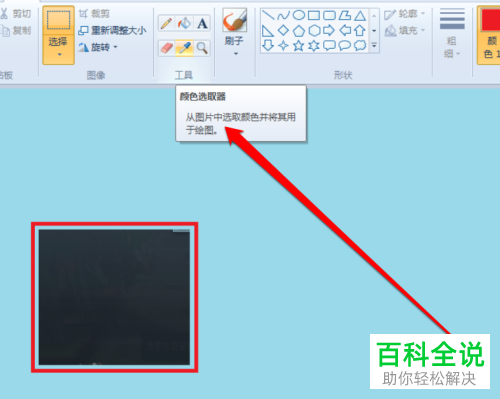Choose the Cloud callout shape
Screen dimensions: 500x399
(360, 45)
